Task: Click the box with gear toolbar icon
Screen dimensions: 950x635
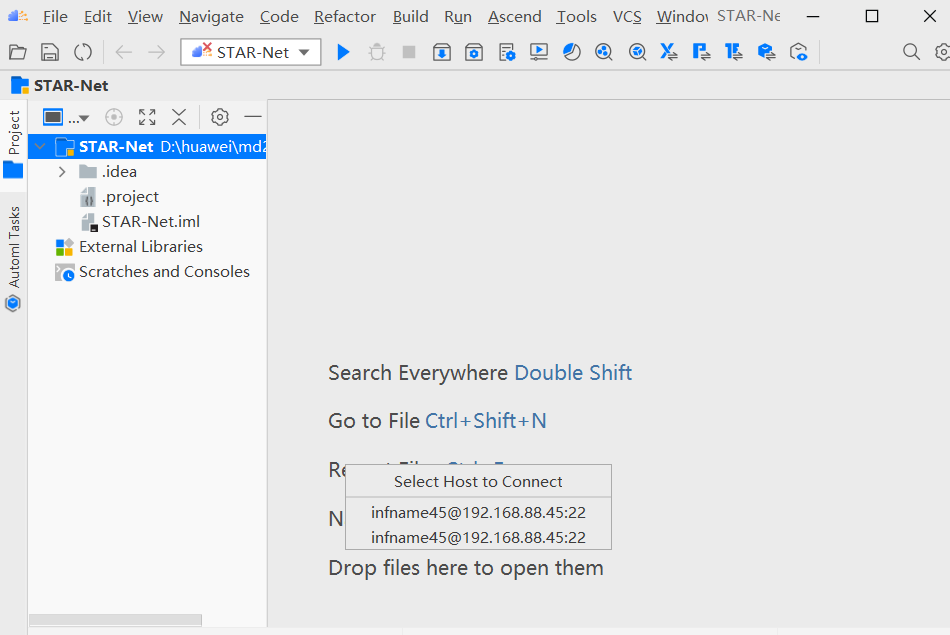Action: tap(474, 53)
